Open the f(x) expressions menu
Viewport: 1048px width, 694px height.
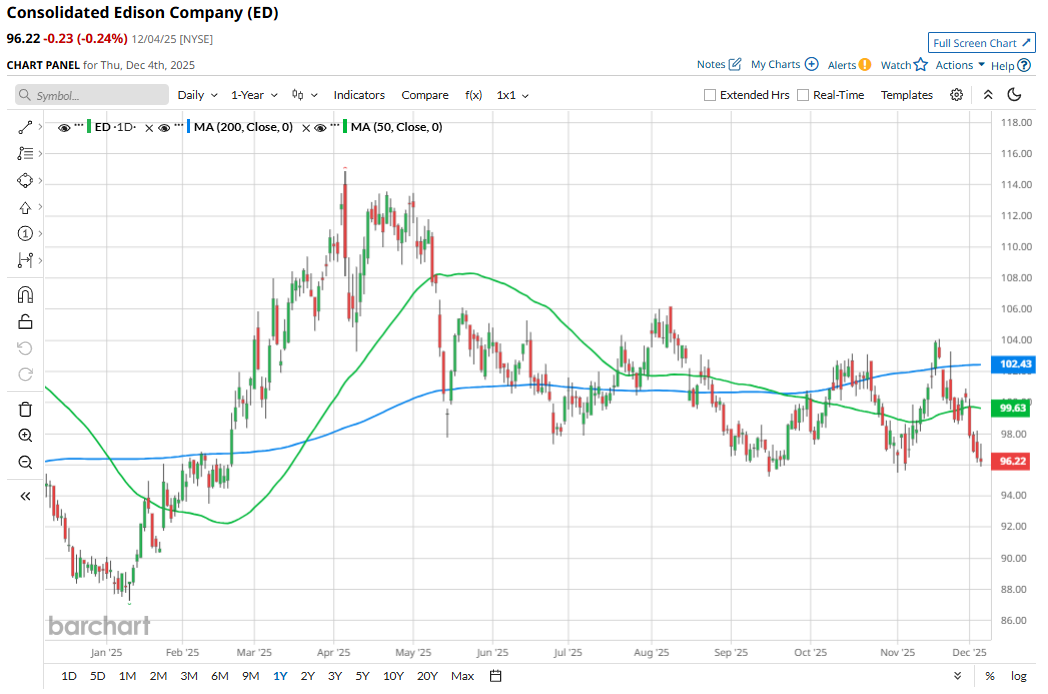(473, 95)
